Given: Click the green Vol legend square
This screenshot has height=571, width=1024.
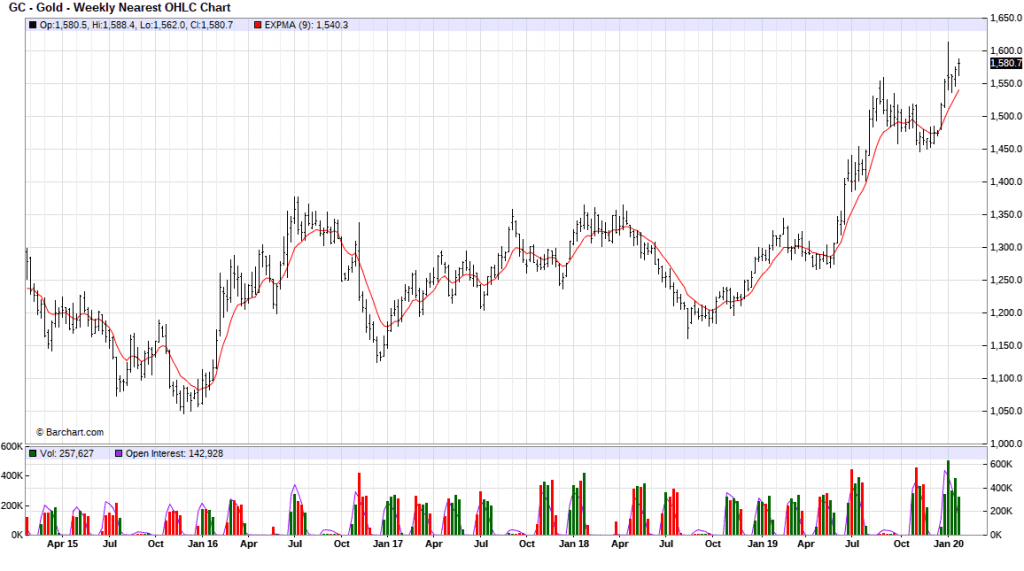Looking at the screenshot, I should pos(33,453).
